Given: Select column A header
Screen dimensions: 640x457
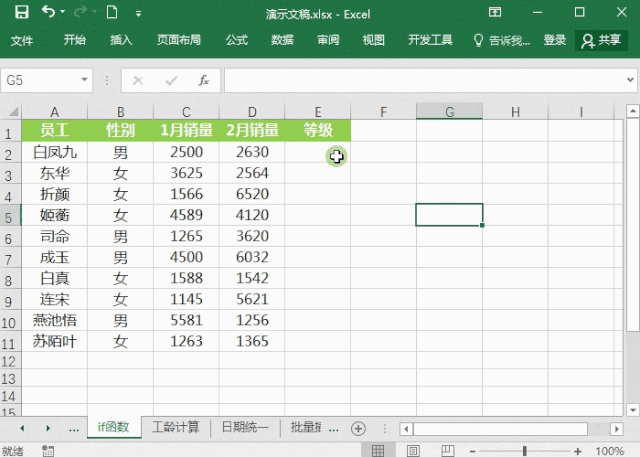Looking at the screenshot, I should pos(54,112).
